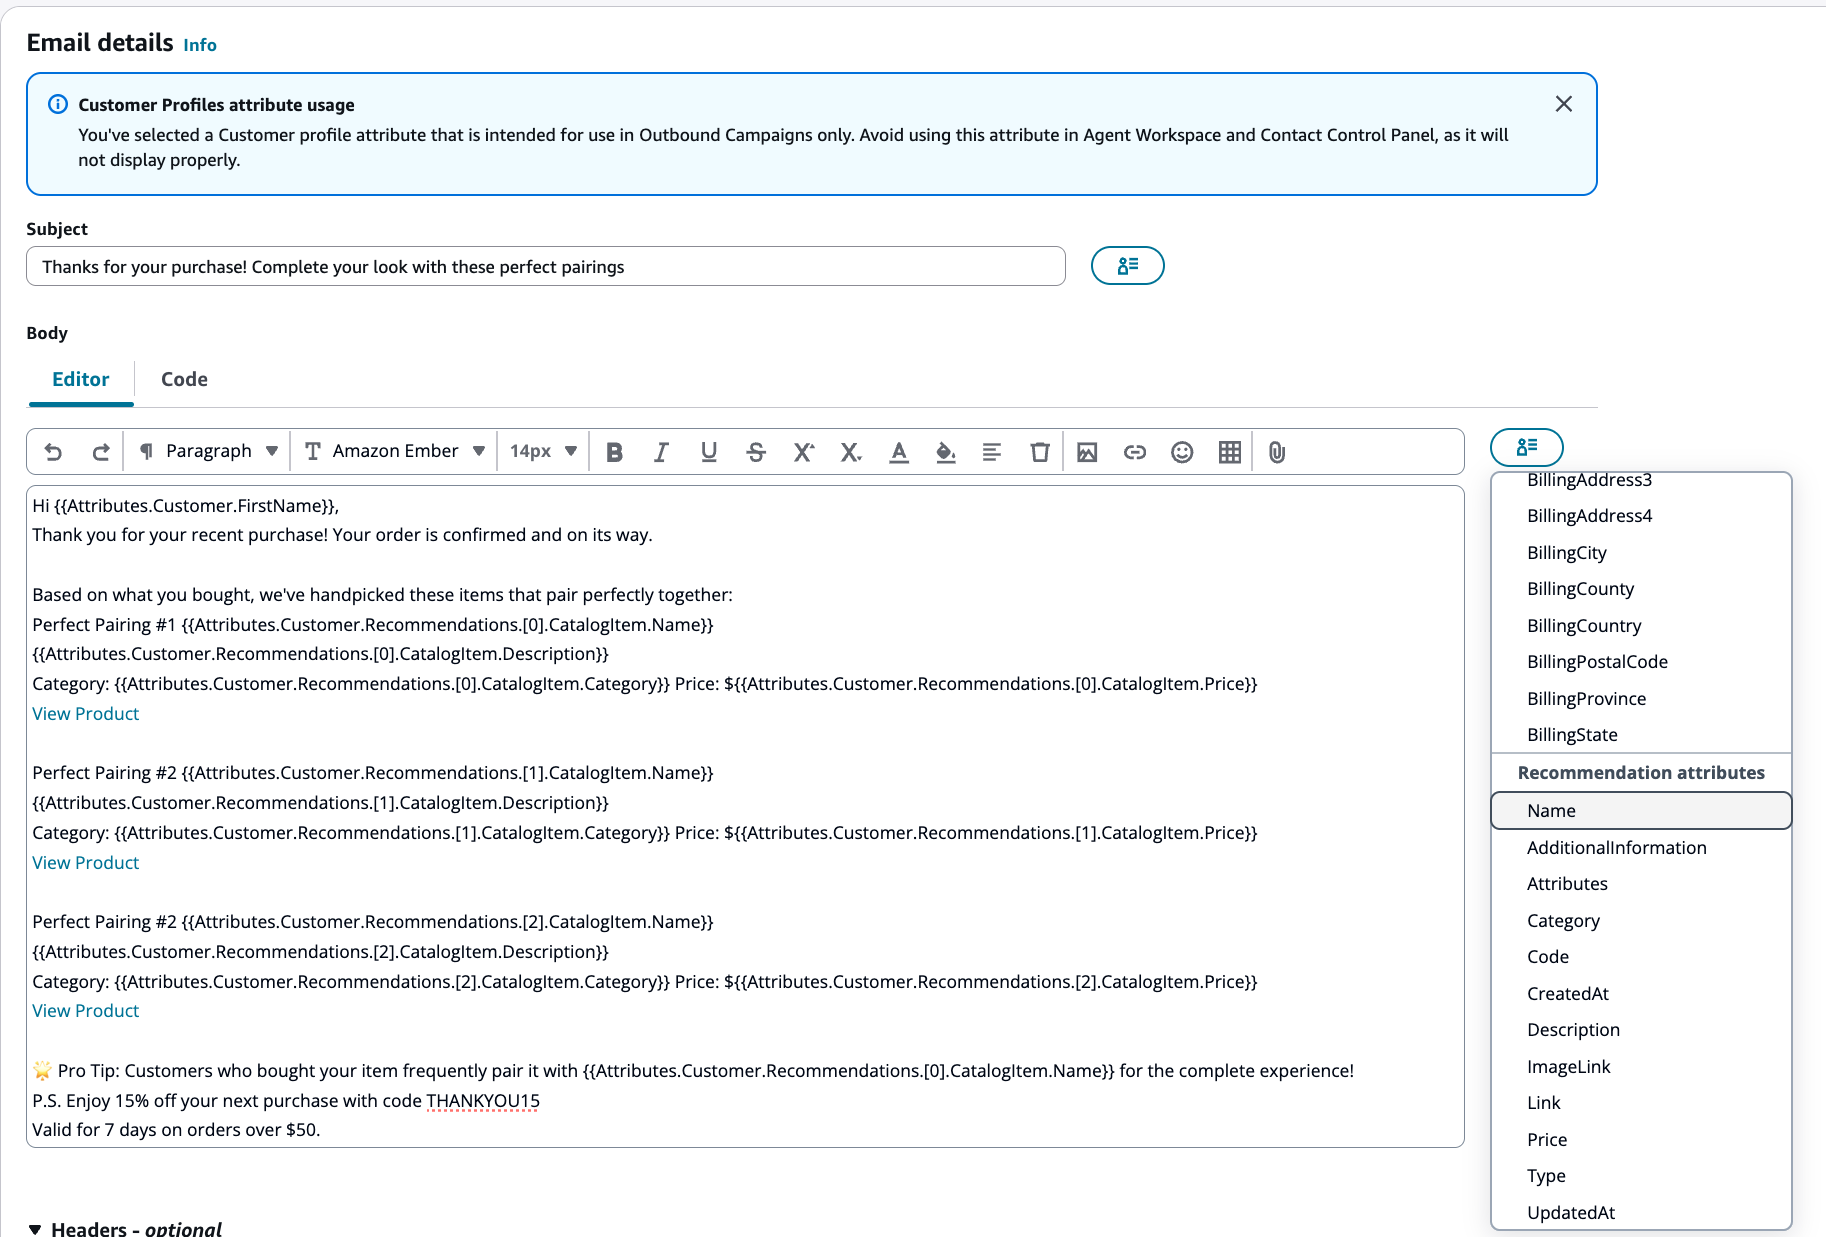1826x1237 pixels.
Task: Dismiss the Customer Profiles attribute usage notice
Action: click(1563, 104)
